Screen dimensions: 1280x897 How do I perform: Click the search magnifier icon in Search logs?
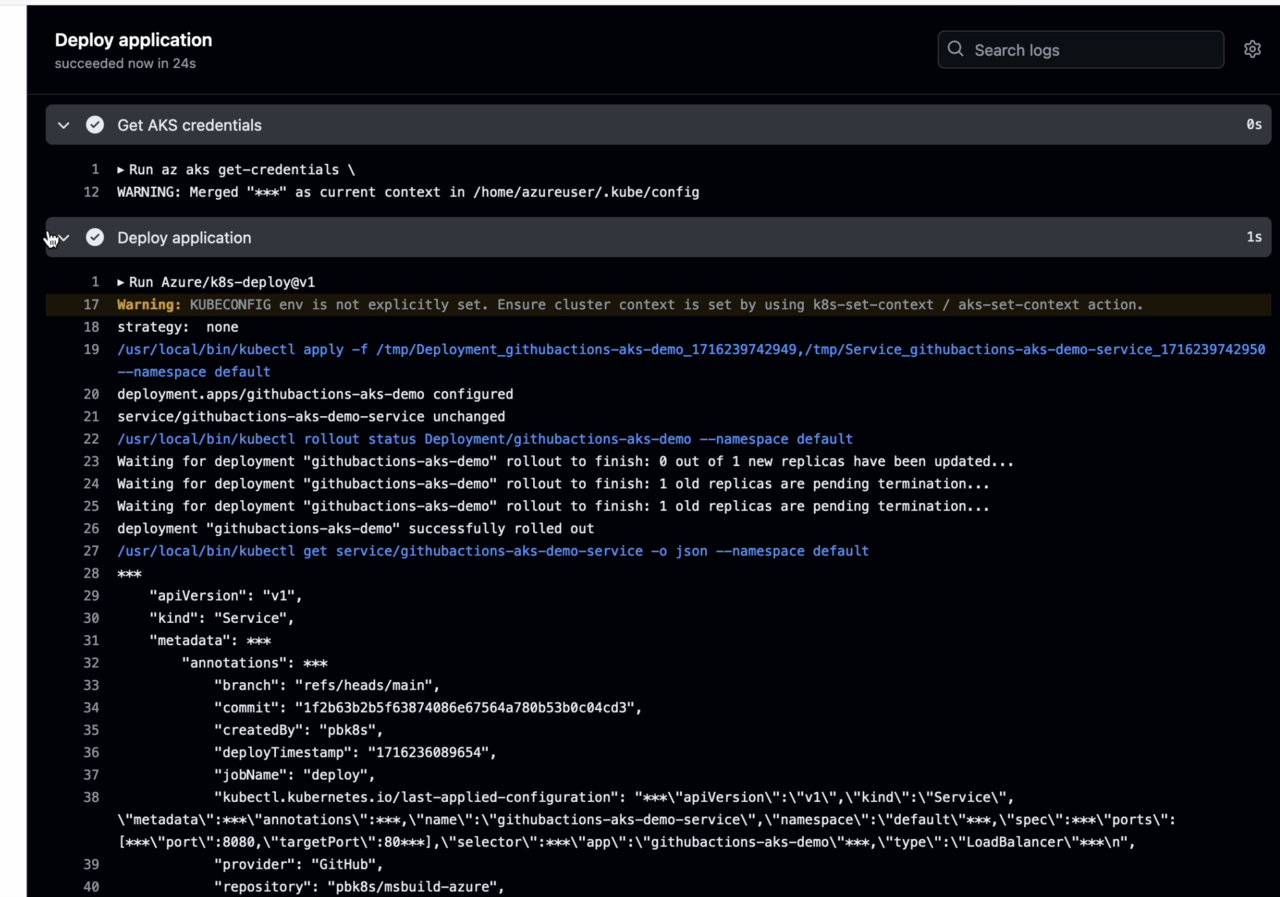955,48
